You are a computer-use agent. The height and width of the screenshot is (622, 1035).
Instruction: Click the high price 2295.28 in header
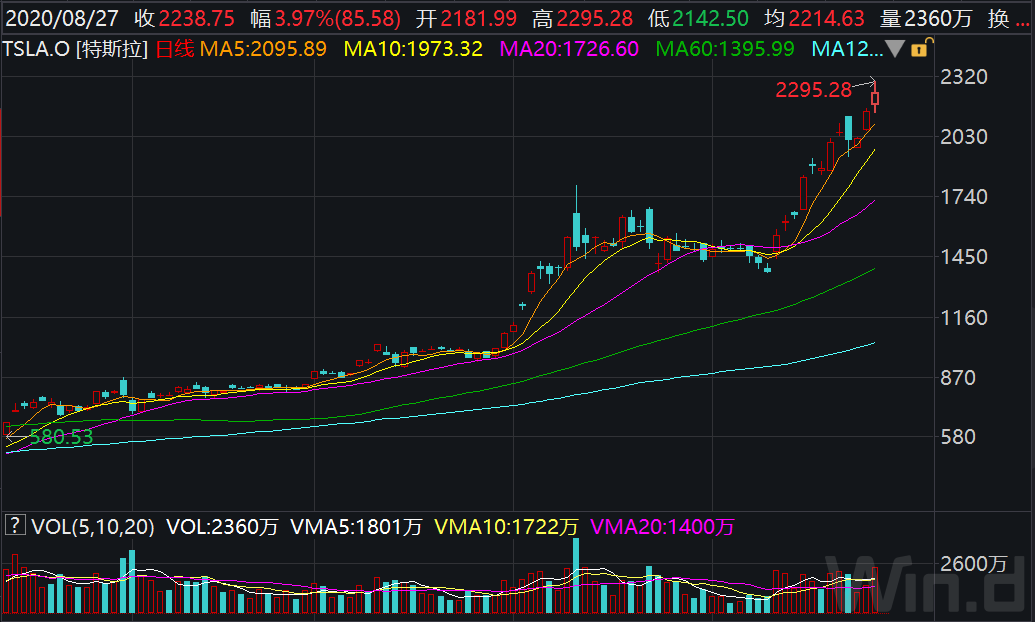[595, 18]
